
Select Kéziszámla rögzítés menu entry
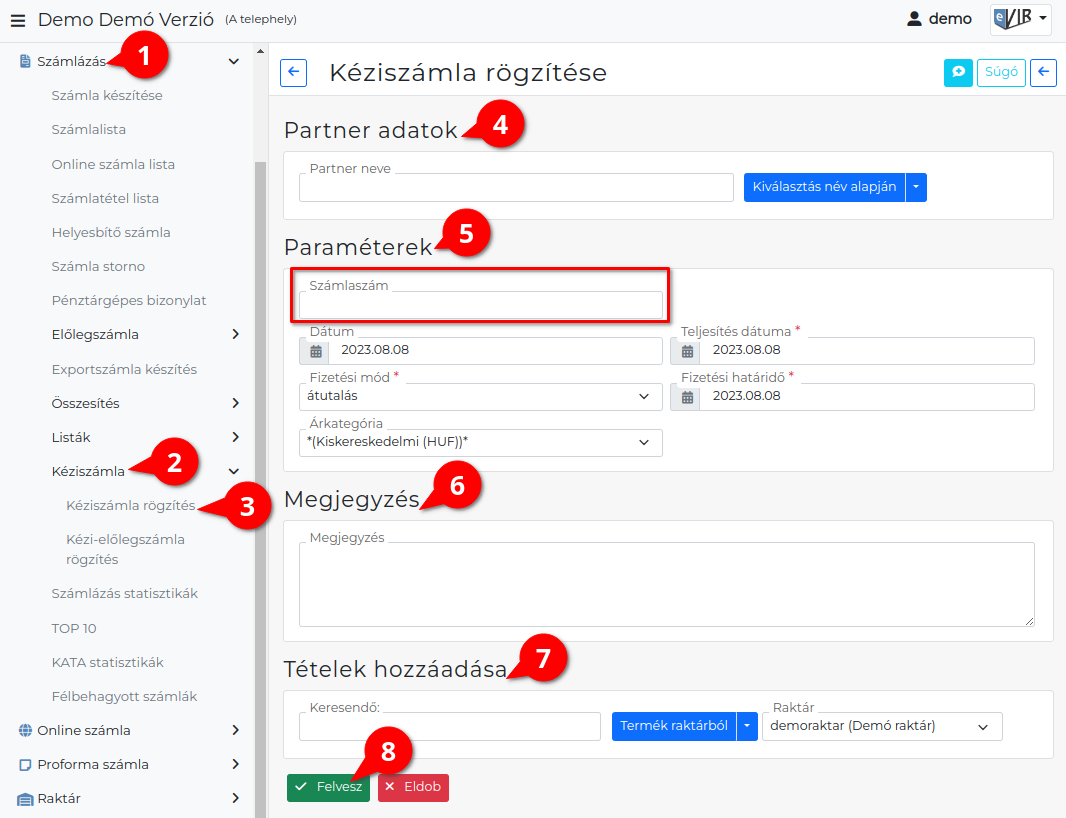131,505
